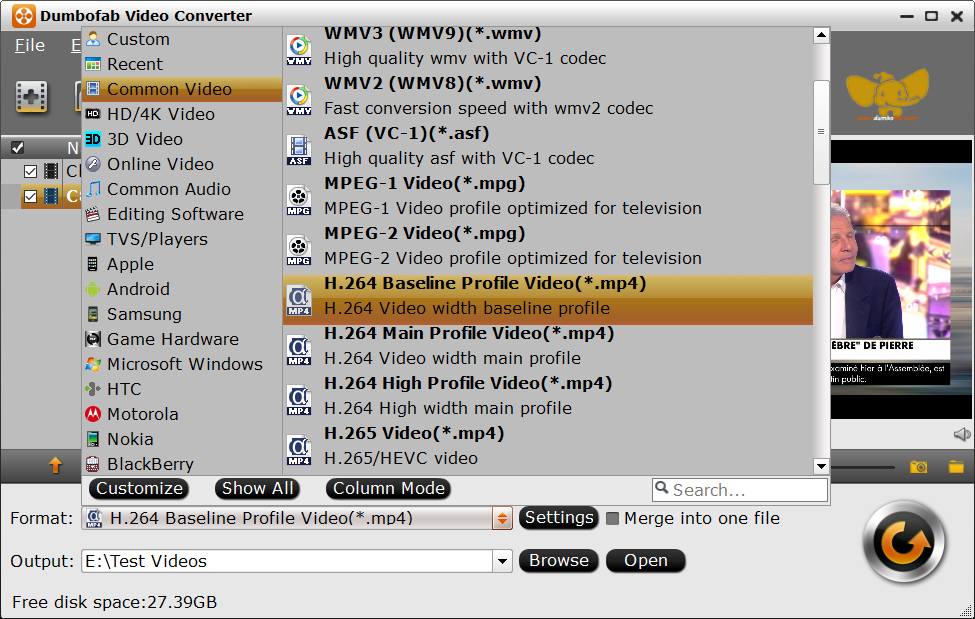The image size is (975, 619).
Task: Start conversion with the round orange button
Action: tap(904, 542)
